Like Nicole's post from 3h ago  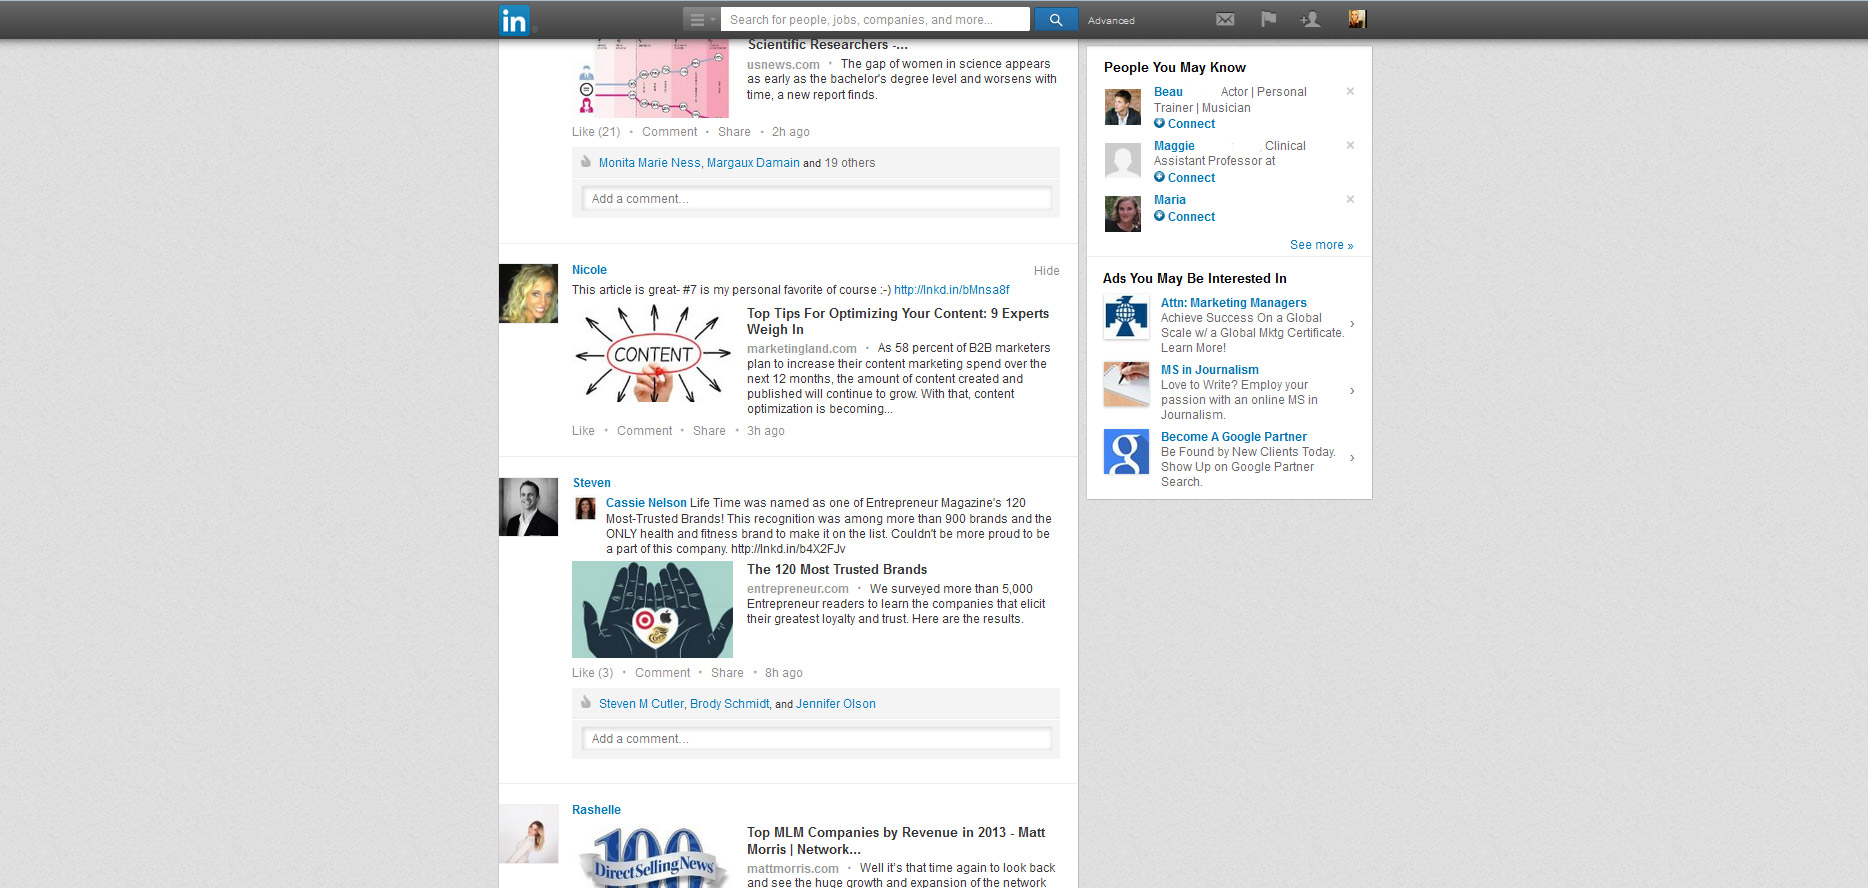[x=583, y=431]
